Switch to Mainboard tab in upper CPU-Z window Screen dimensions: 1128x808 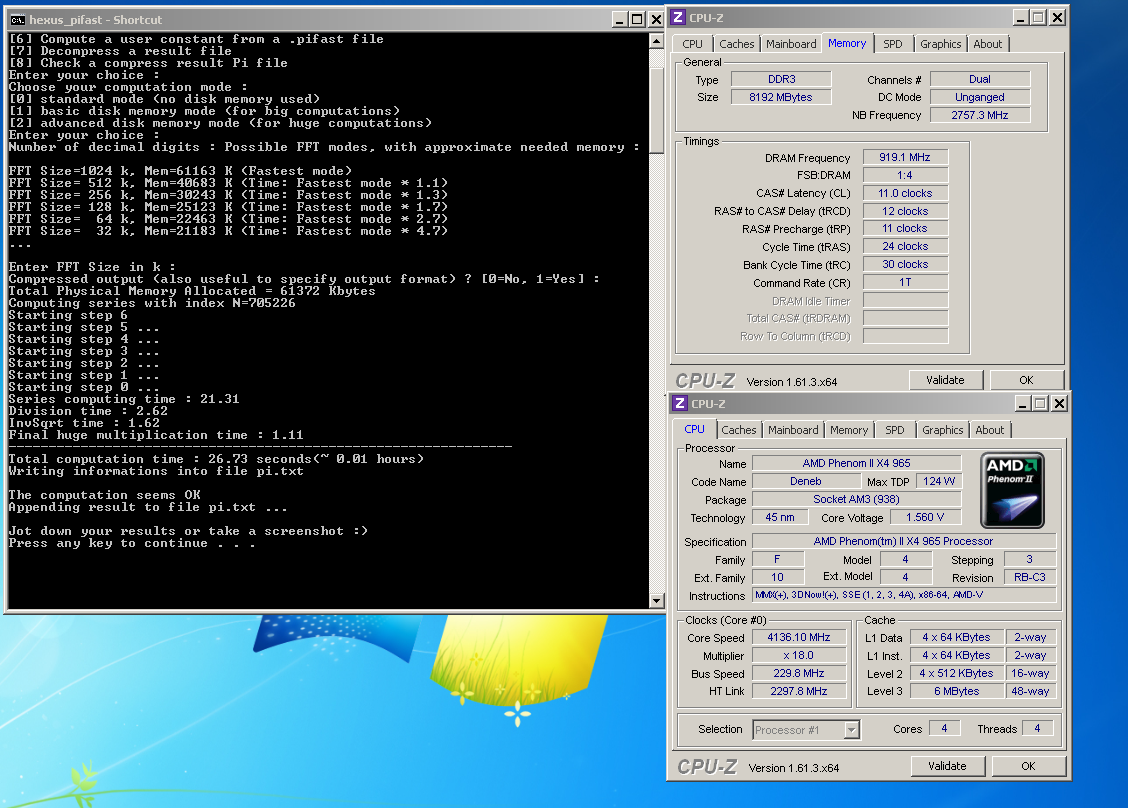(x=791, y=44)
